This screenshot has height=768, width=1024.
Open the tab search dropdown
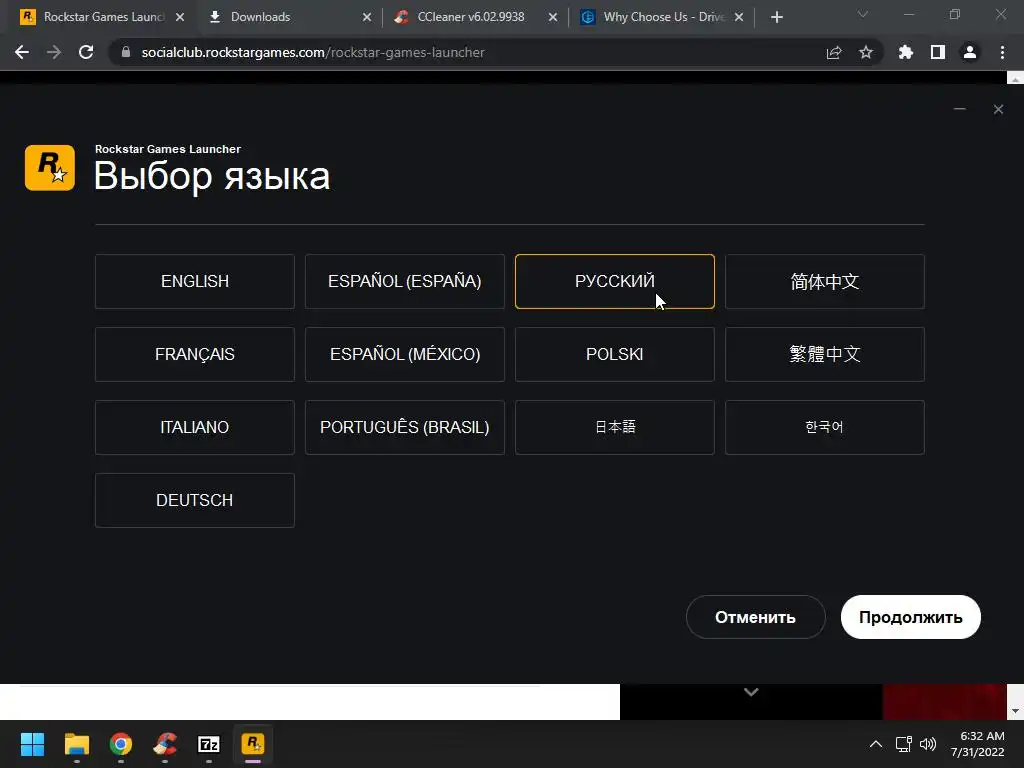pos(863,14)
